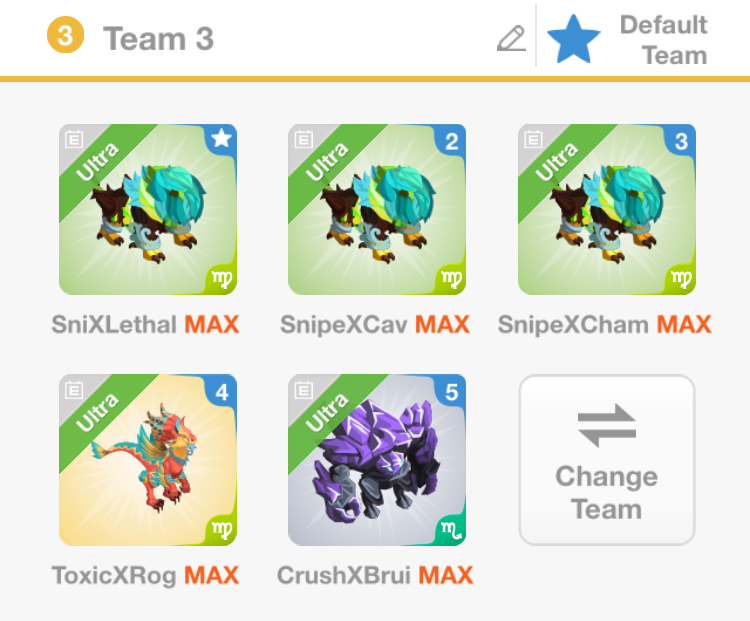Toggle the blue Default Team star
The image size is (750, 621).
pos(574,39)
